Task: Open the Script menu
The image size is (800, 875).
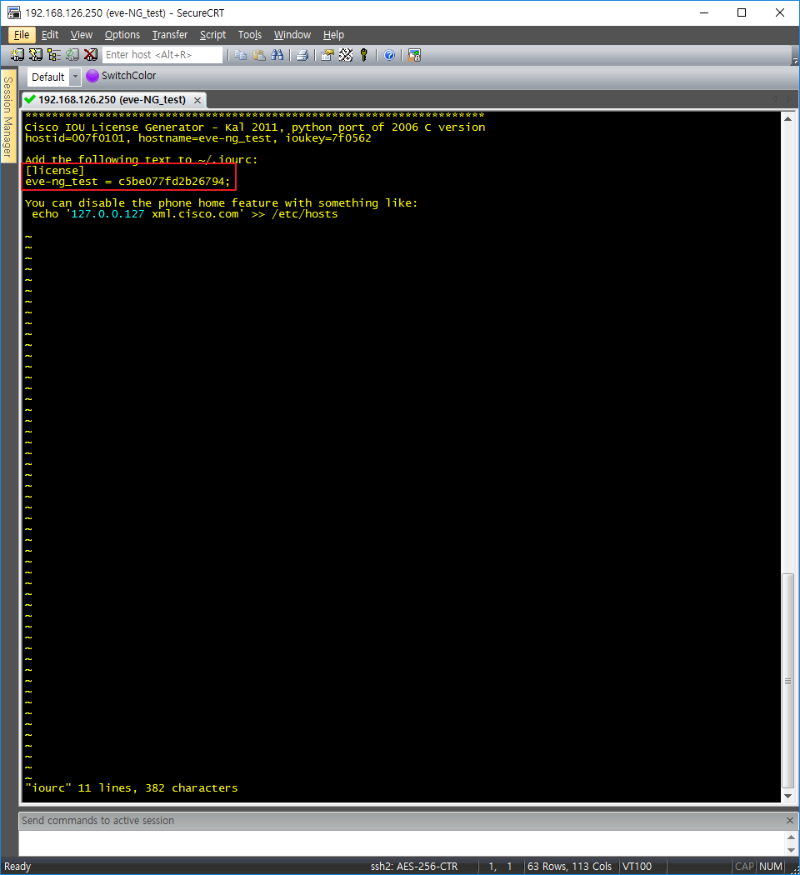Action: pos(213,35)
